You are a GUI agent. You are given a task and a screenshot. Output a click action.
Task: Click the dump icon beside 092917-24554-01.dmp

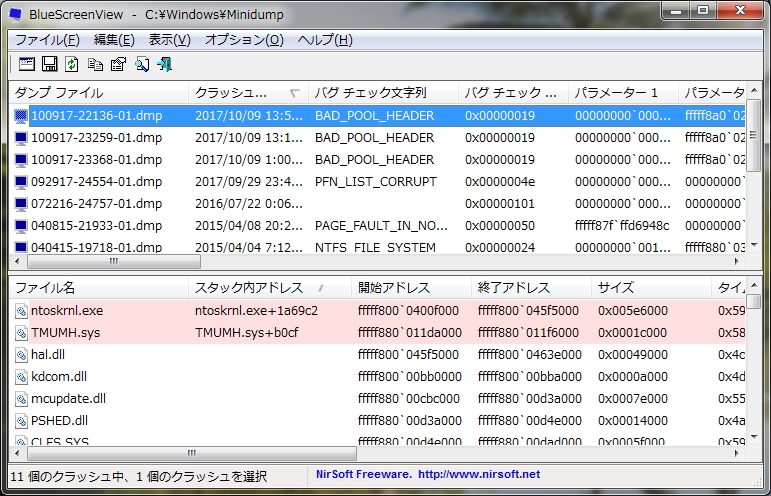click(x=21, y=182)
